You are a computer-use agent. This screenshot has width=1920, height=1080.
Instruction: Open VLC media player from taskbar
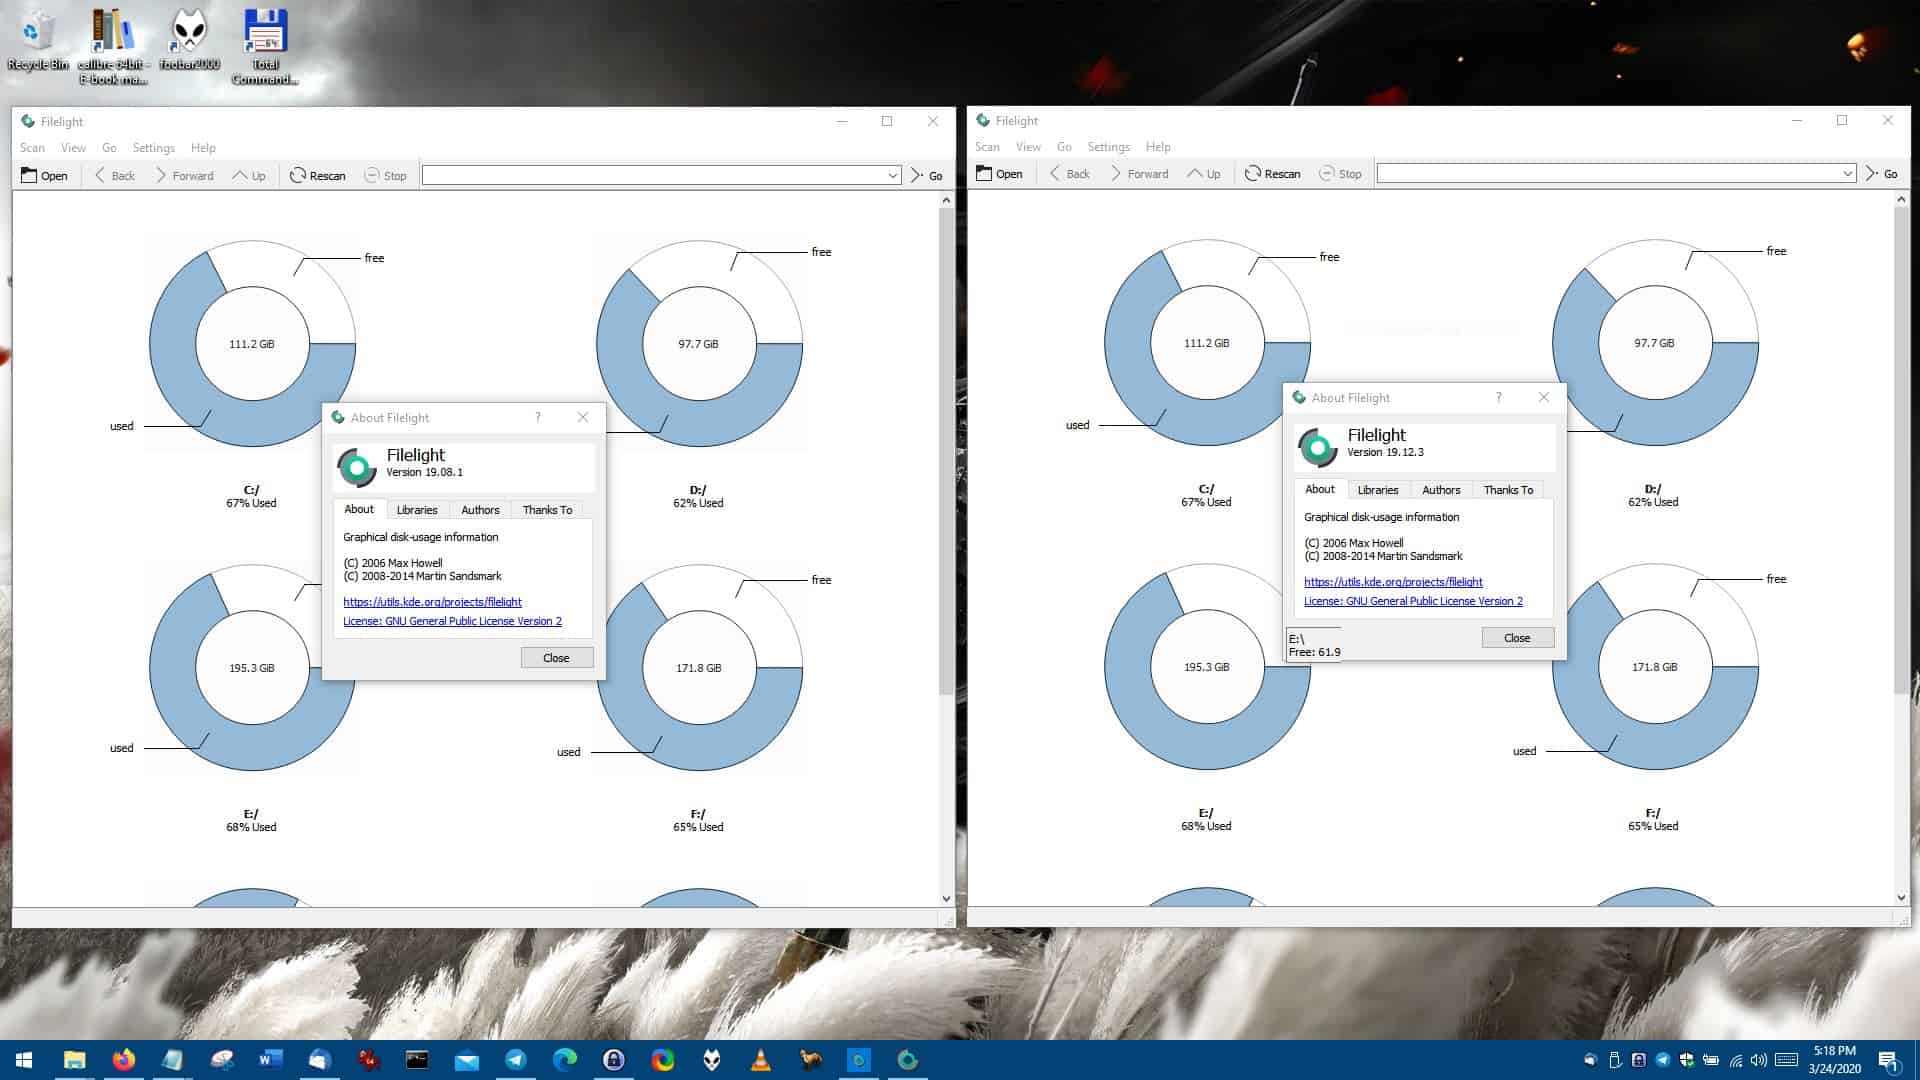point(760,1060)
